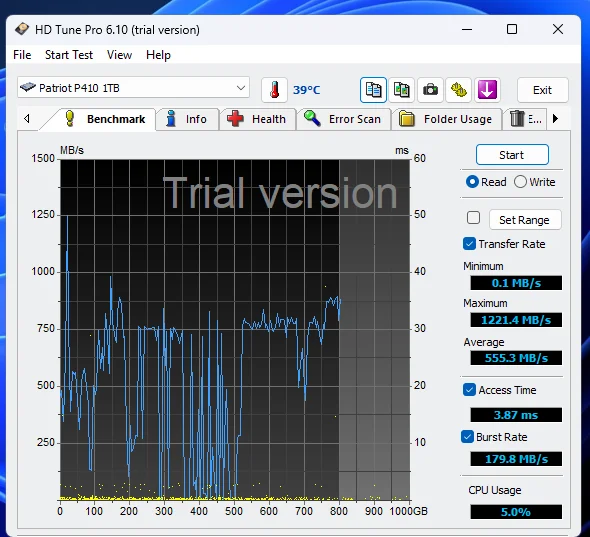Viewport: 590px width, 537px height.
Task: Open the Help menu
Action: tap(158, 55)
